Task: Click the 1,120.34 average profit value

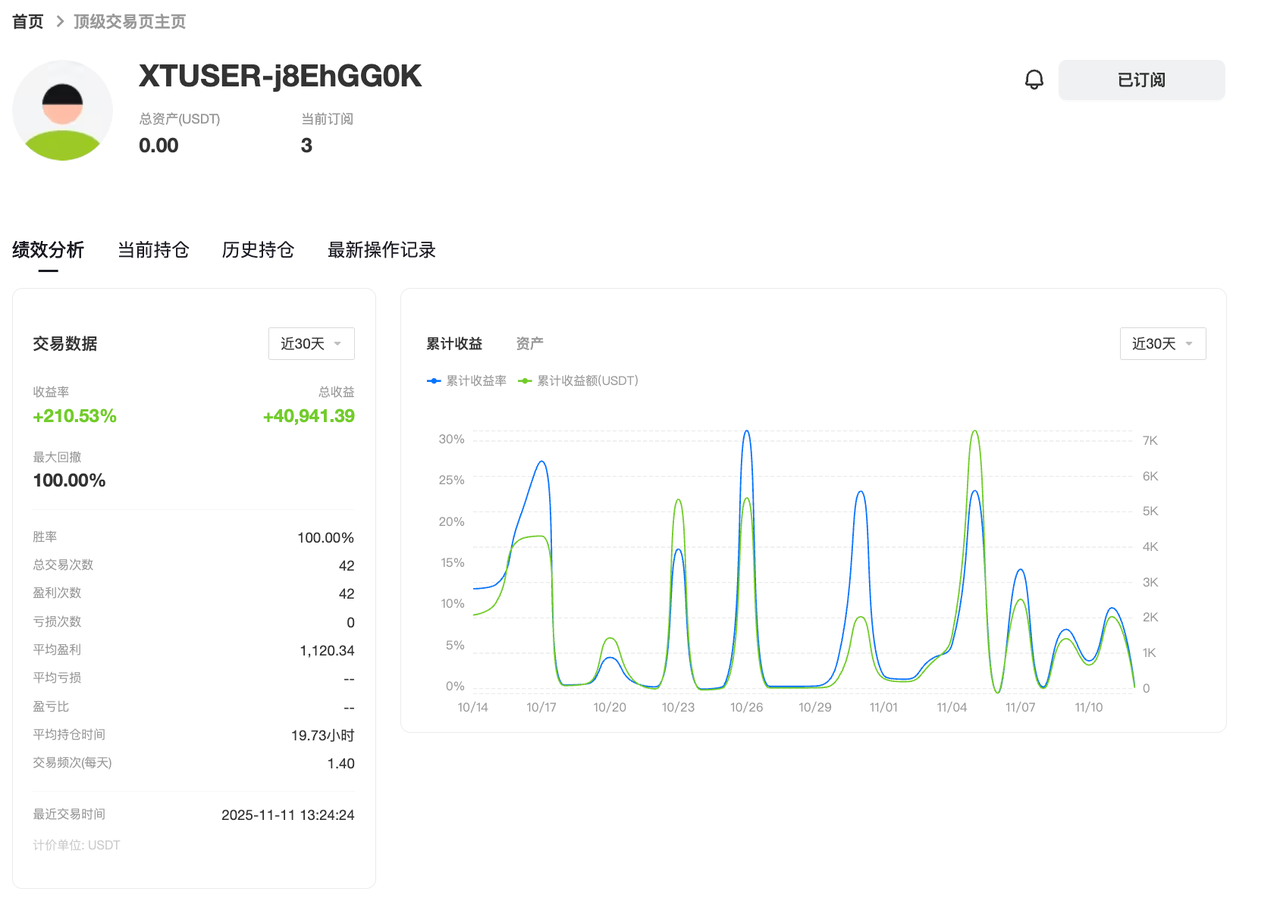Action: tap(327, 651)
